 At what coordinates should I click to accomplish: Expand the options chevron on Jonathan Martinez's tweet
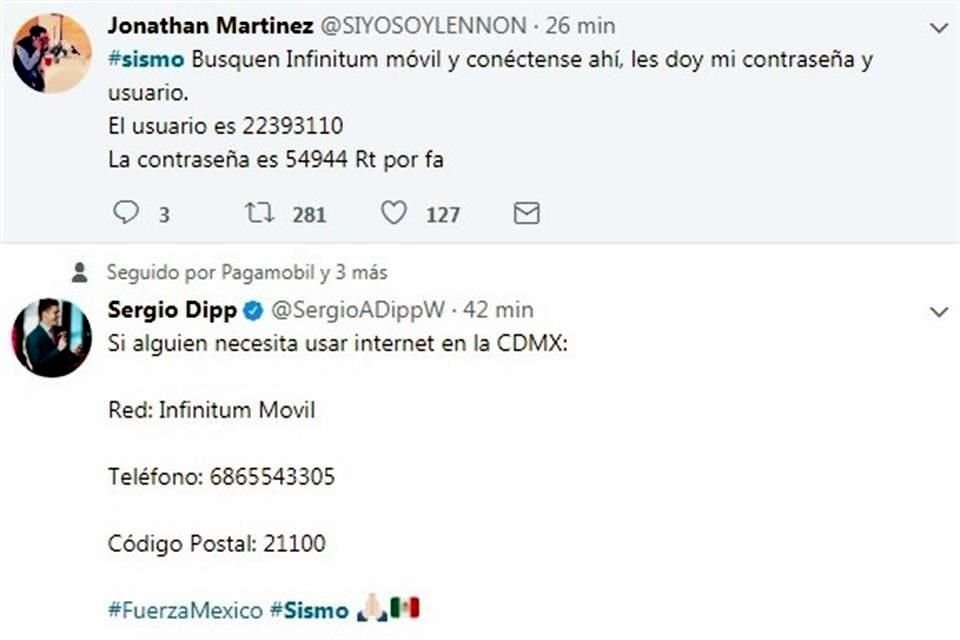click(x=938, y=28)
